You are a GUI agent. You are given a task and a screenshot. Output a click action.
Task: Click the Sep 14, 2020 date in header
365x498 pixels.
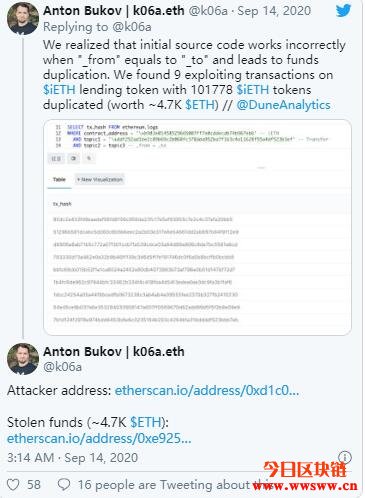point(274,11)
